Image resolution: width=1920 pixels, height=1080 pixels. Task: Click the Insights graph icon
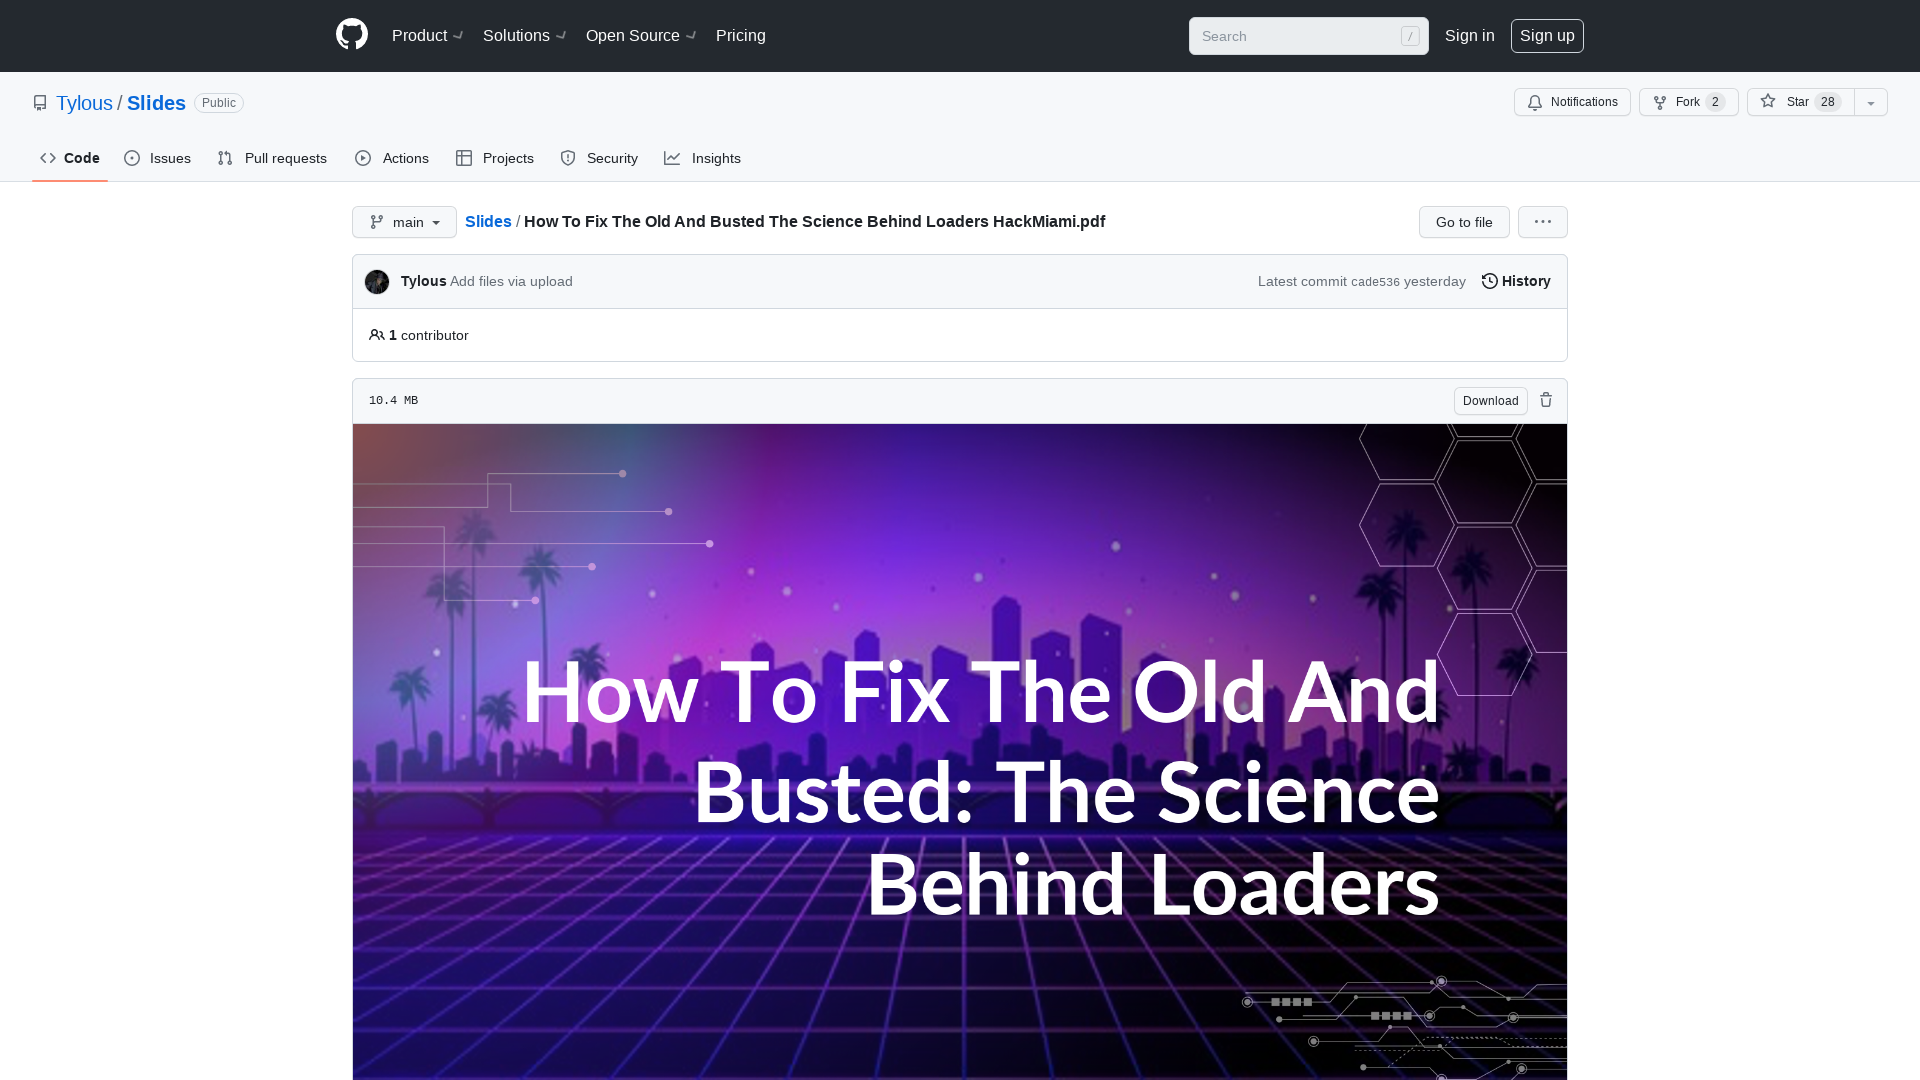pos(671,158)
